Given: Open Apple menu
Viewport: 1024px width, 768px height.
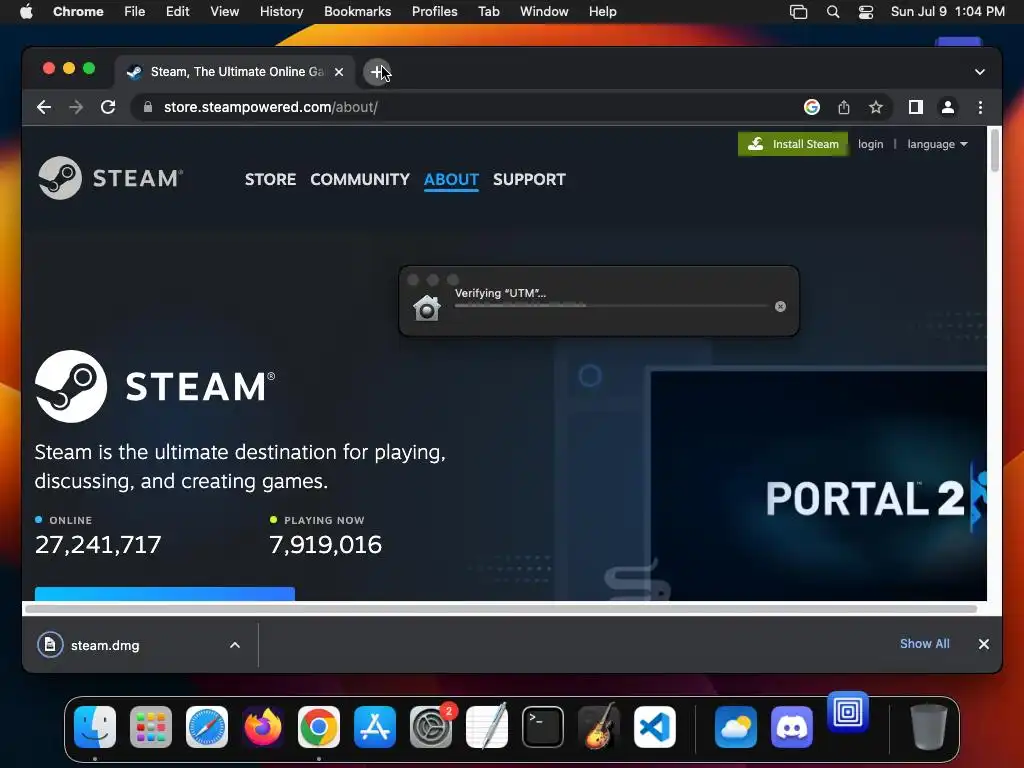Looking at the screenshot, I should coord(26,12).
